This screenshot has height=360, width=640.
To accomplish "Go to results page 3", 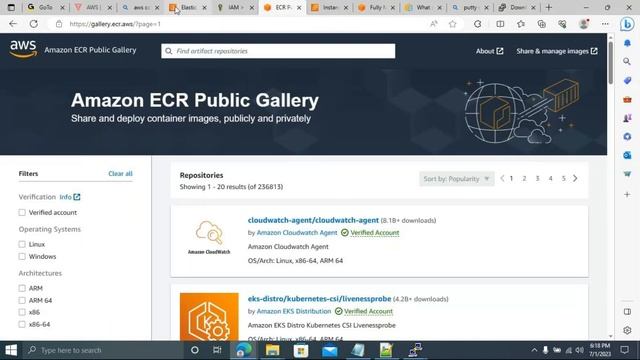I will tap(538, 178).
